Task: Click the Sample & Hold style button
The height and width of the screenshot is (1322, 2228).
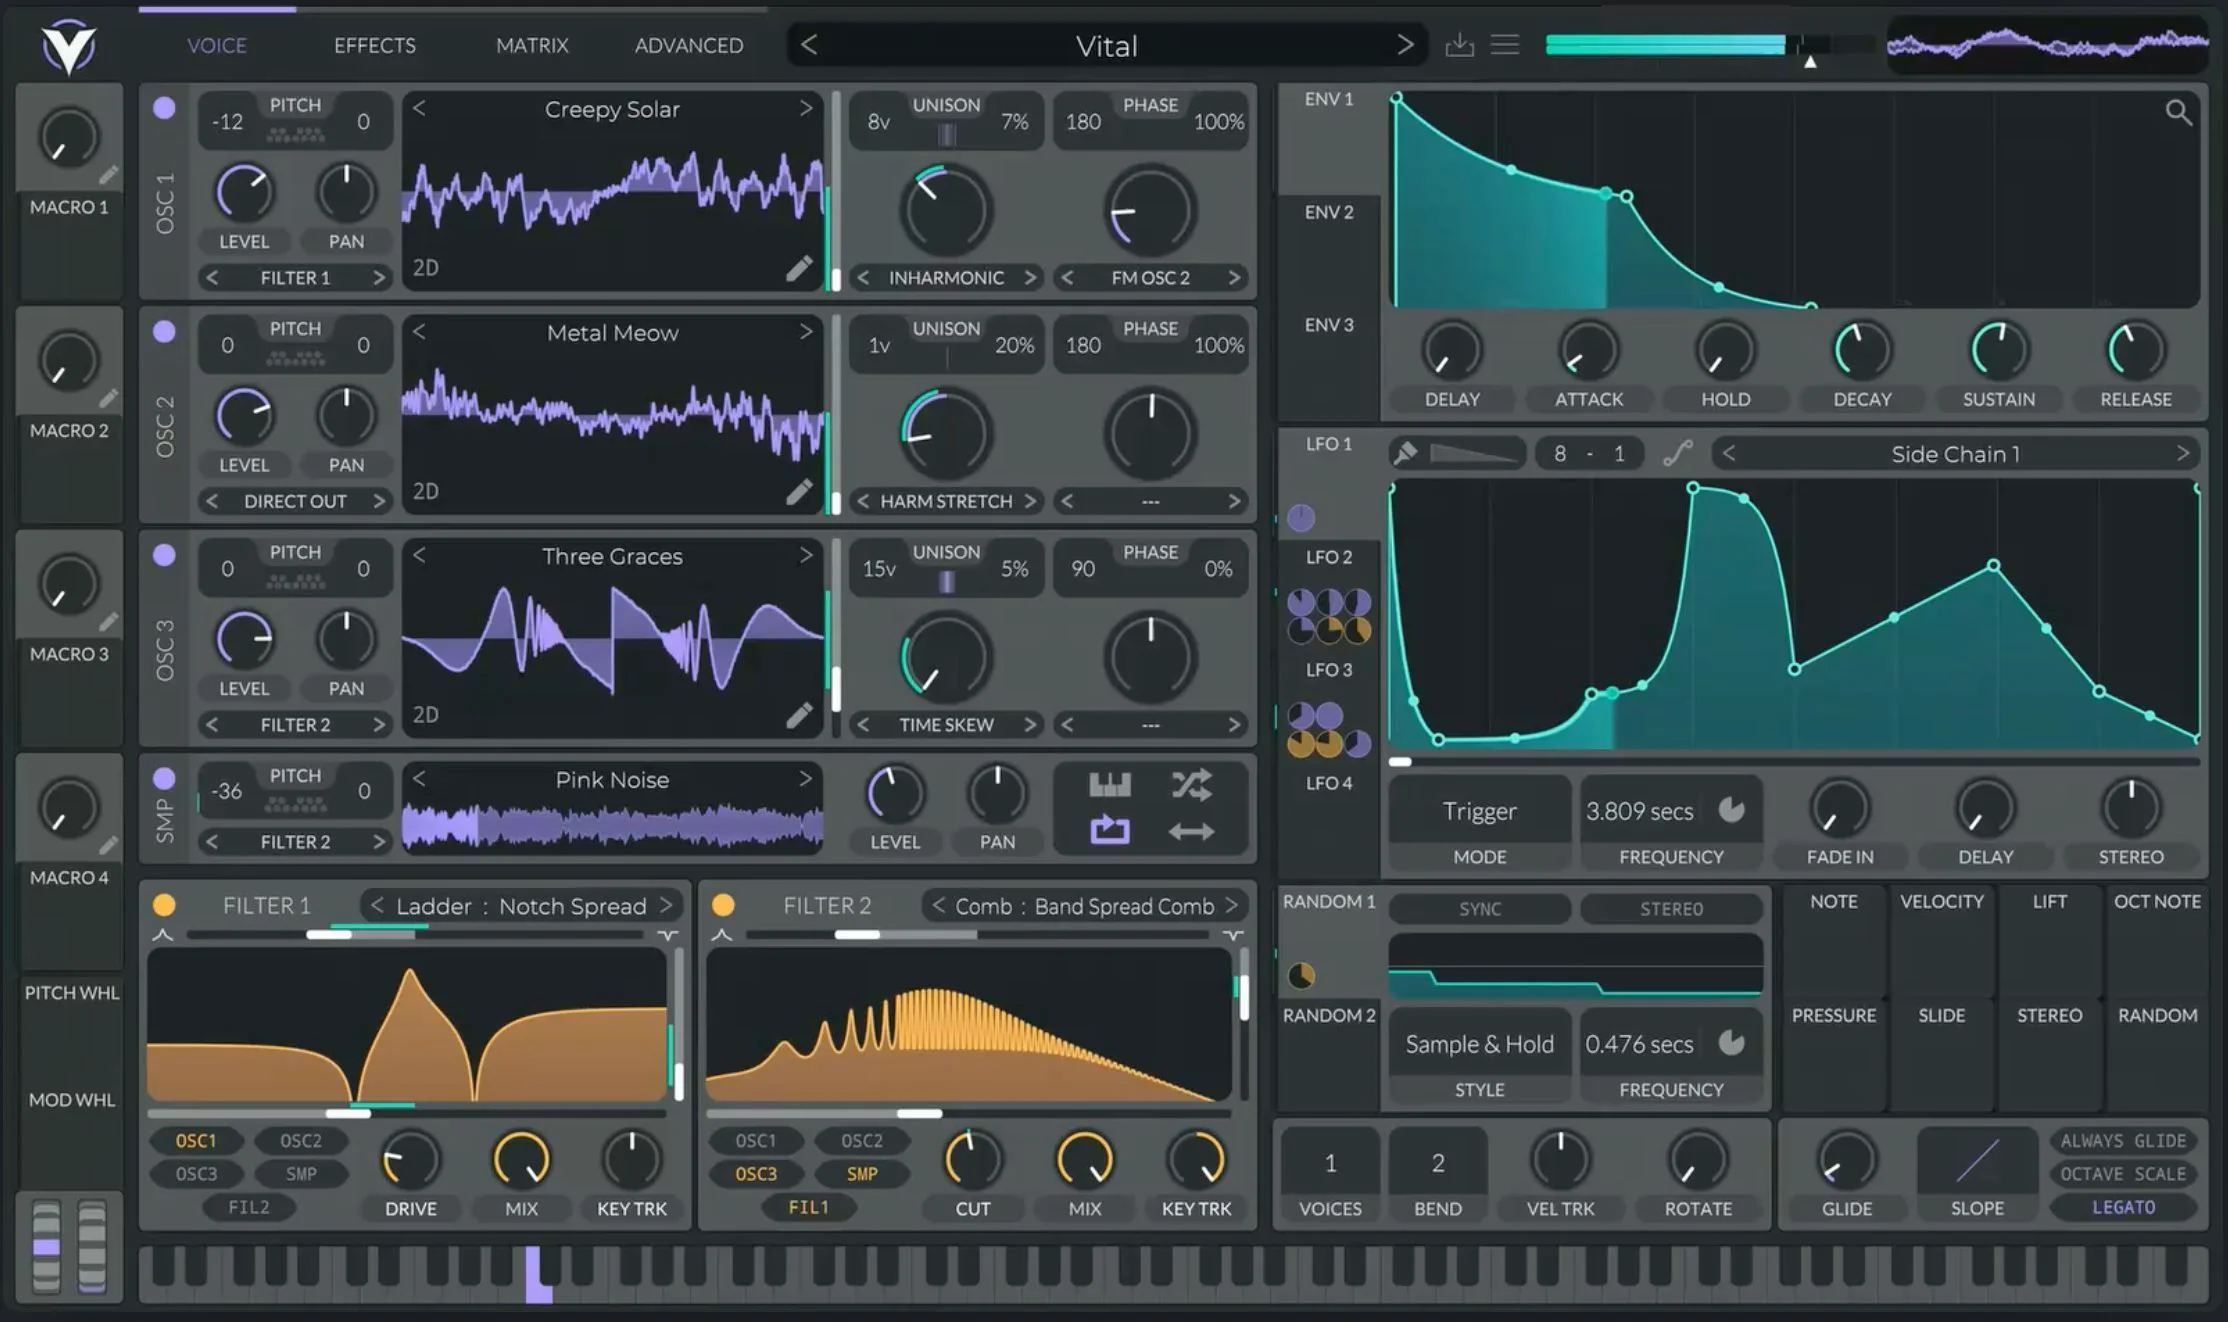Action: tap(1479, 1043)
